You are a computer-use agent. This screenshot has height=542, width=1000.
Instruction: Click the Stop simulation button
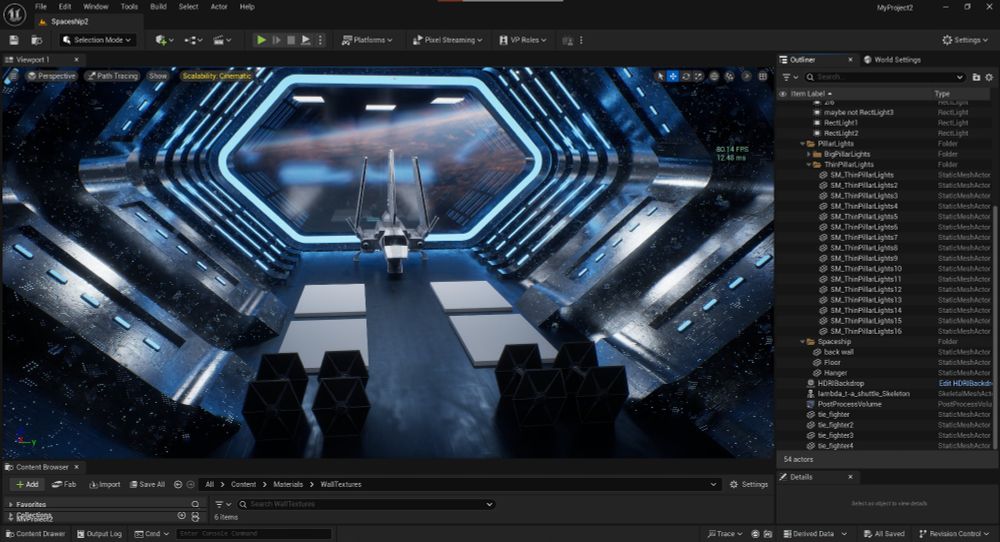point(290,40)
